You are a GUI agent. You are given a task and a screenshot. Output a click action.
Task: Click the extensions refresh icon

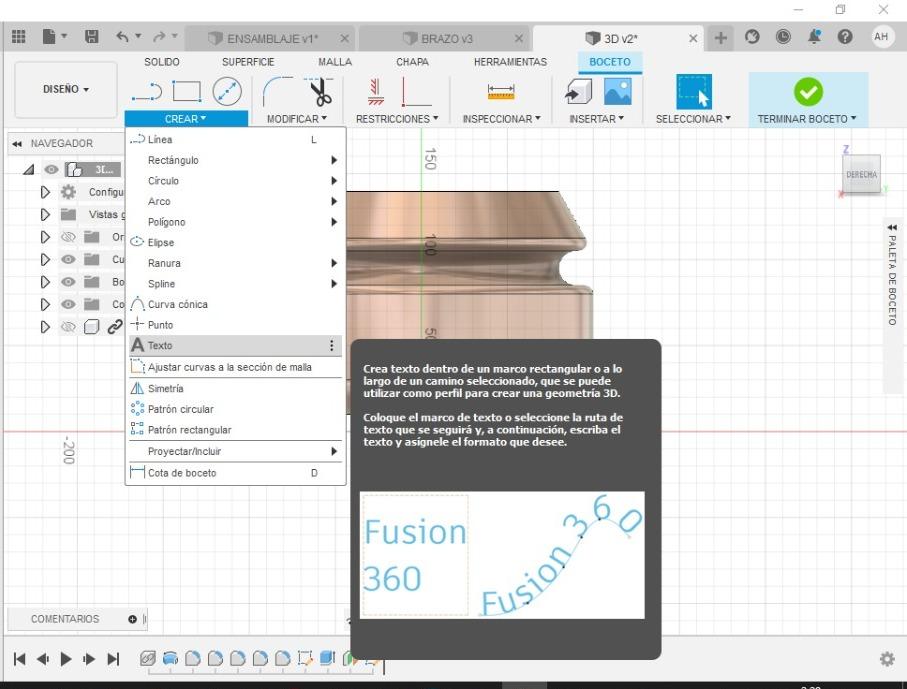(752, 37)
